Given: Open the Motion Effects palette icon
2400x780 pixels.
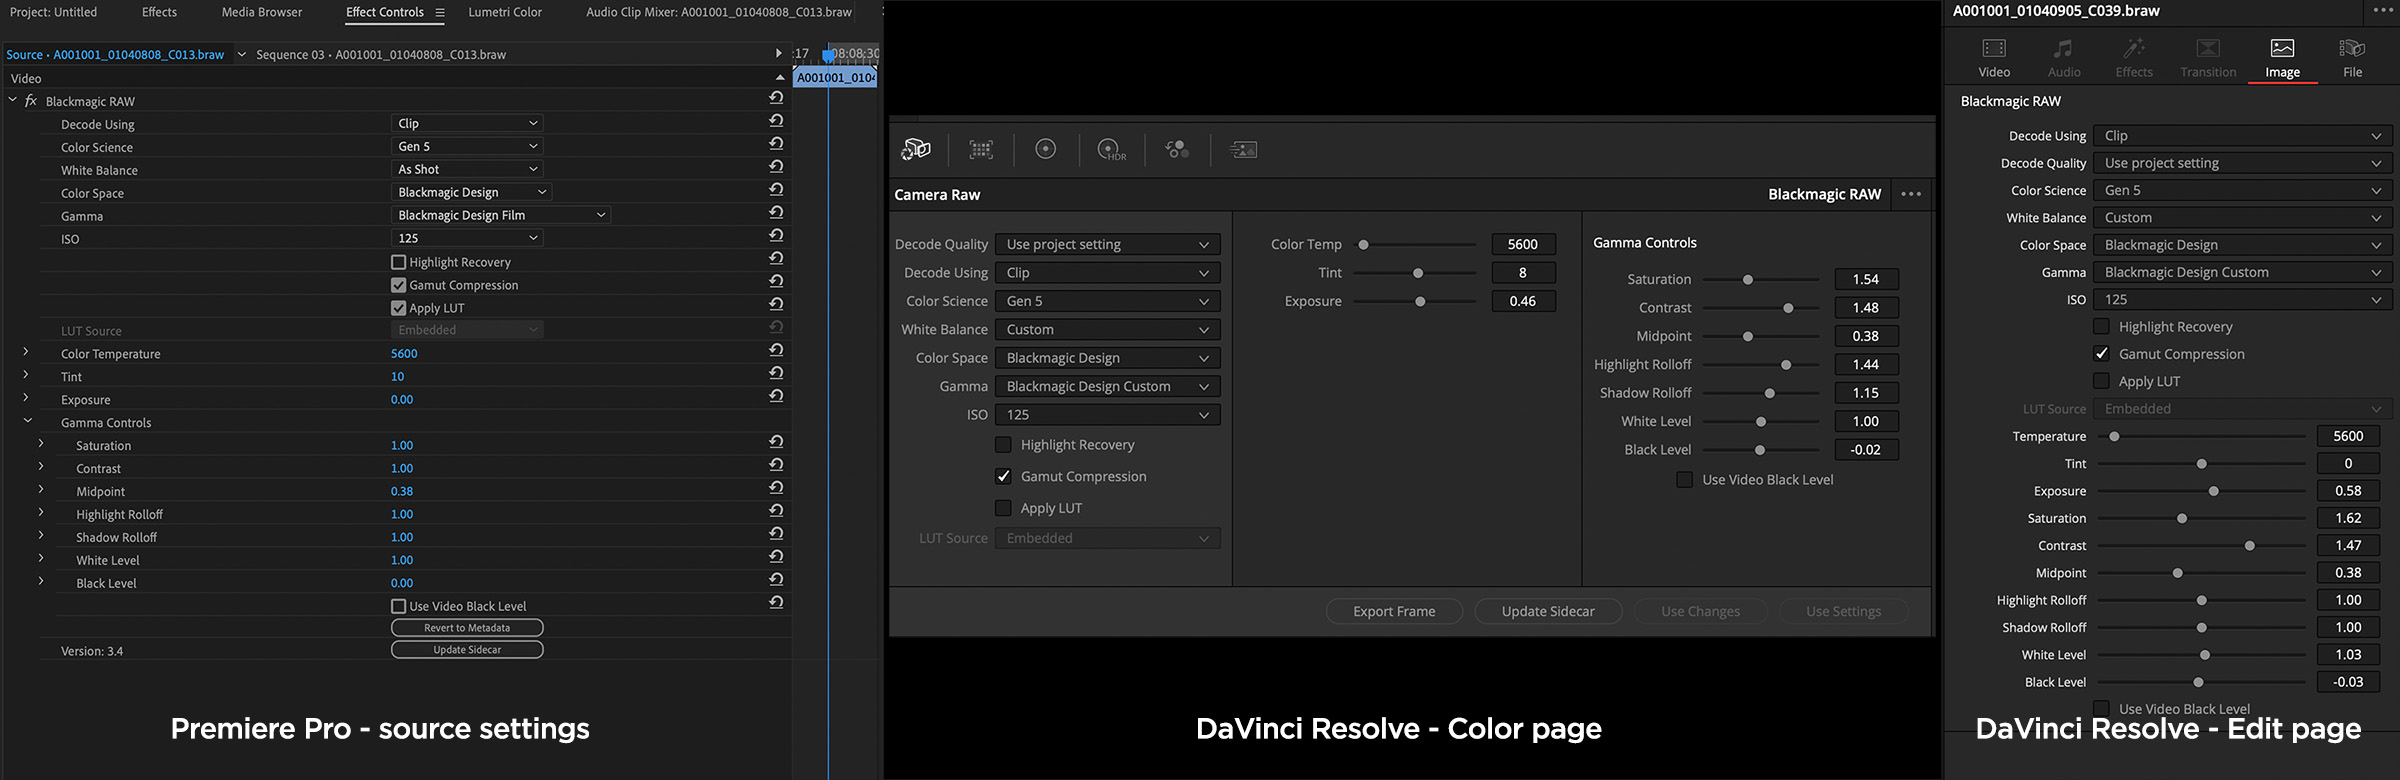Looking at the screenshot, I should 1243,149.
